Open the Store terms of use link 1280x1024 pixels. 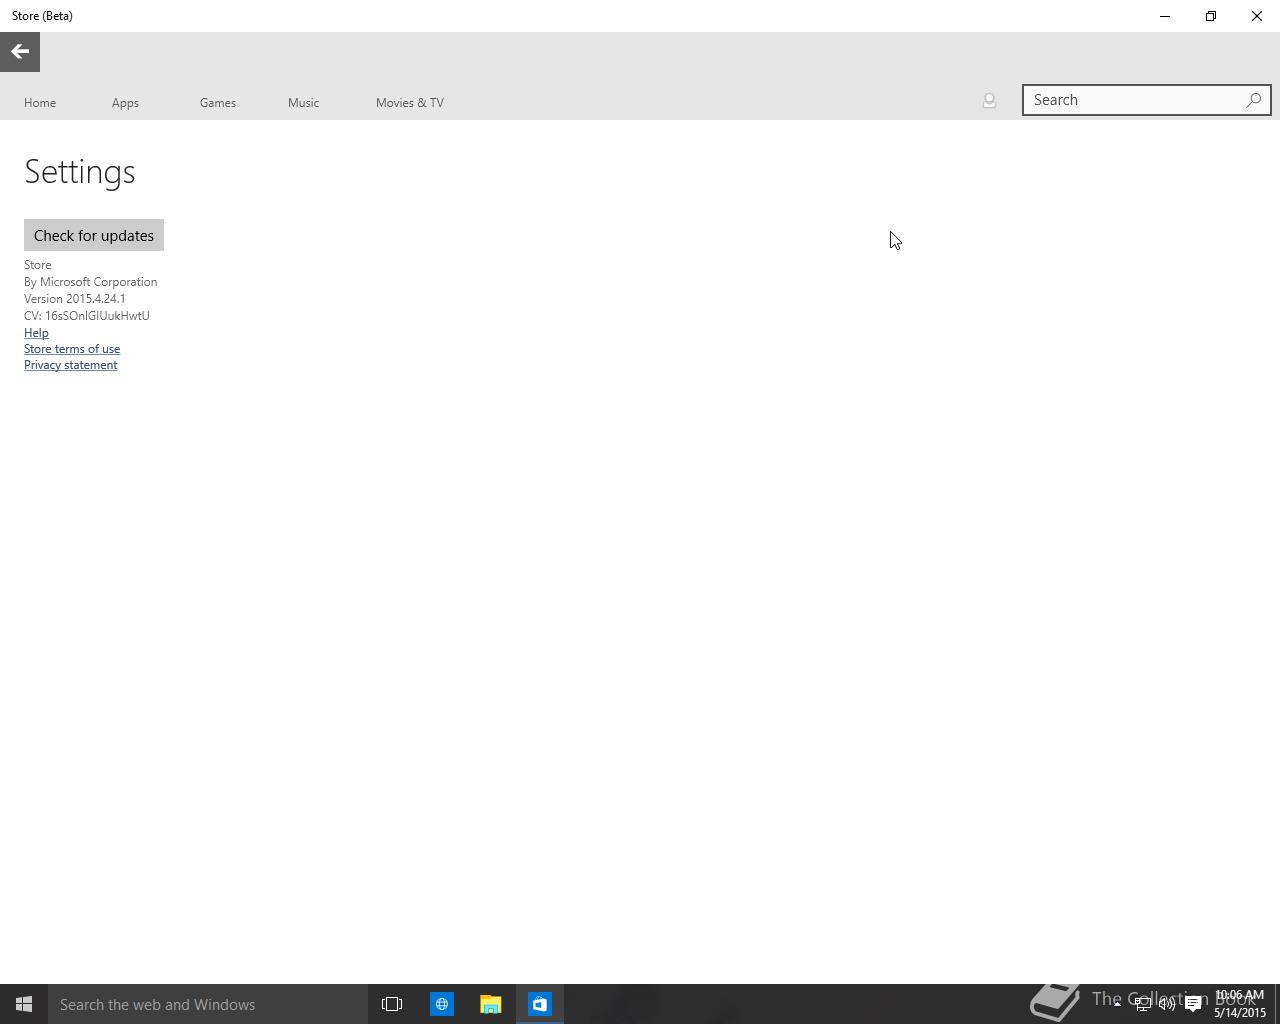click(72, 349)
